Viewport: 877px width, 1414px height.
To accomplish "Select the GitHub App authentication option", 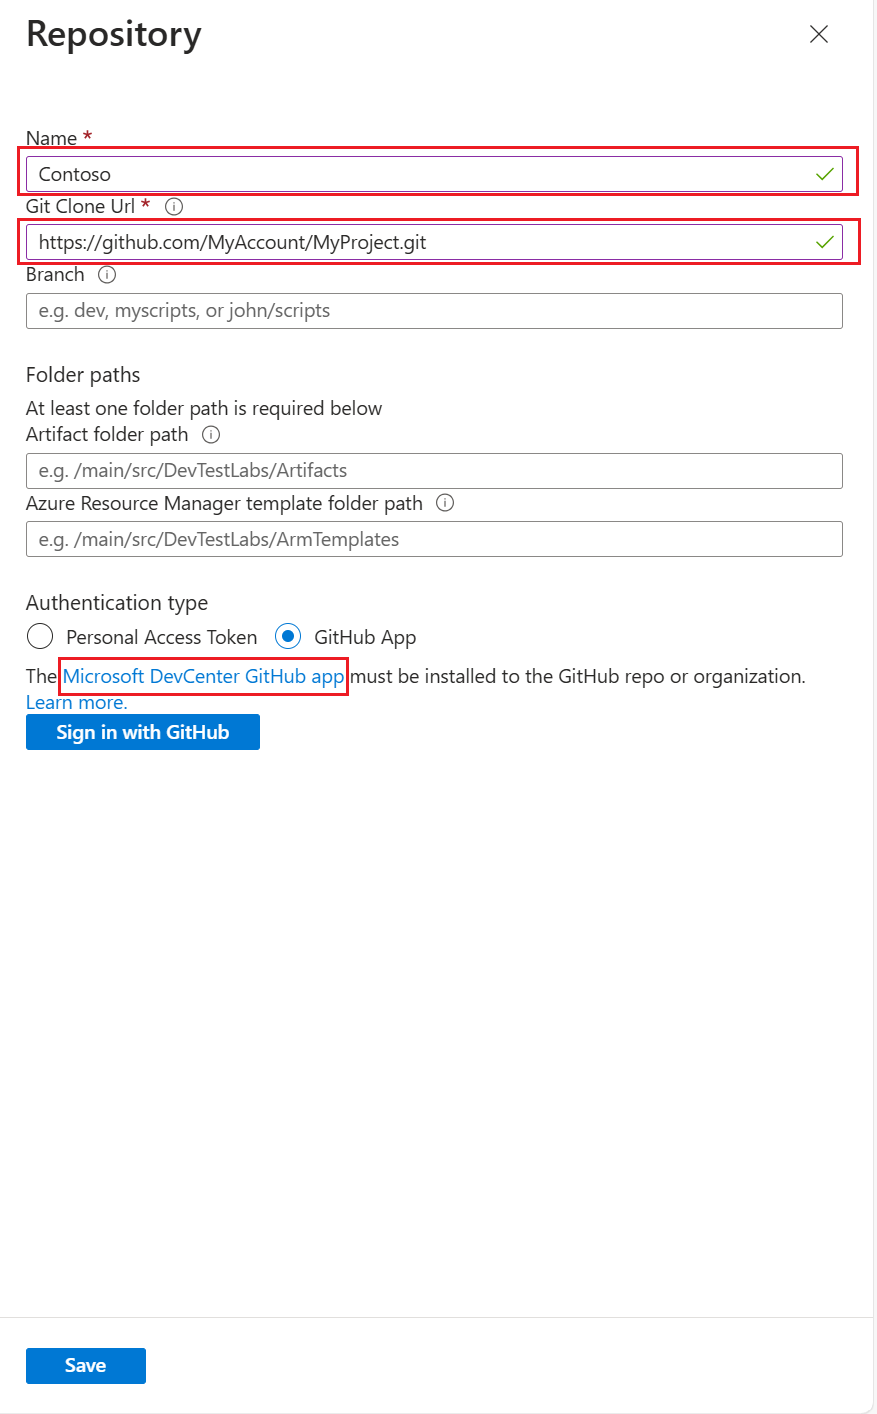I will (x=288, y=637).
